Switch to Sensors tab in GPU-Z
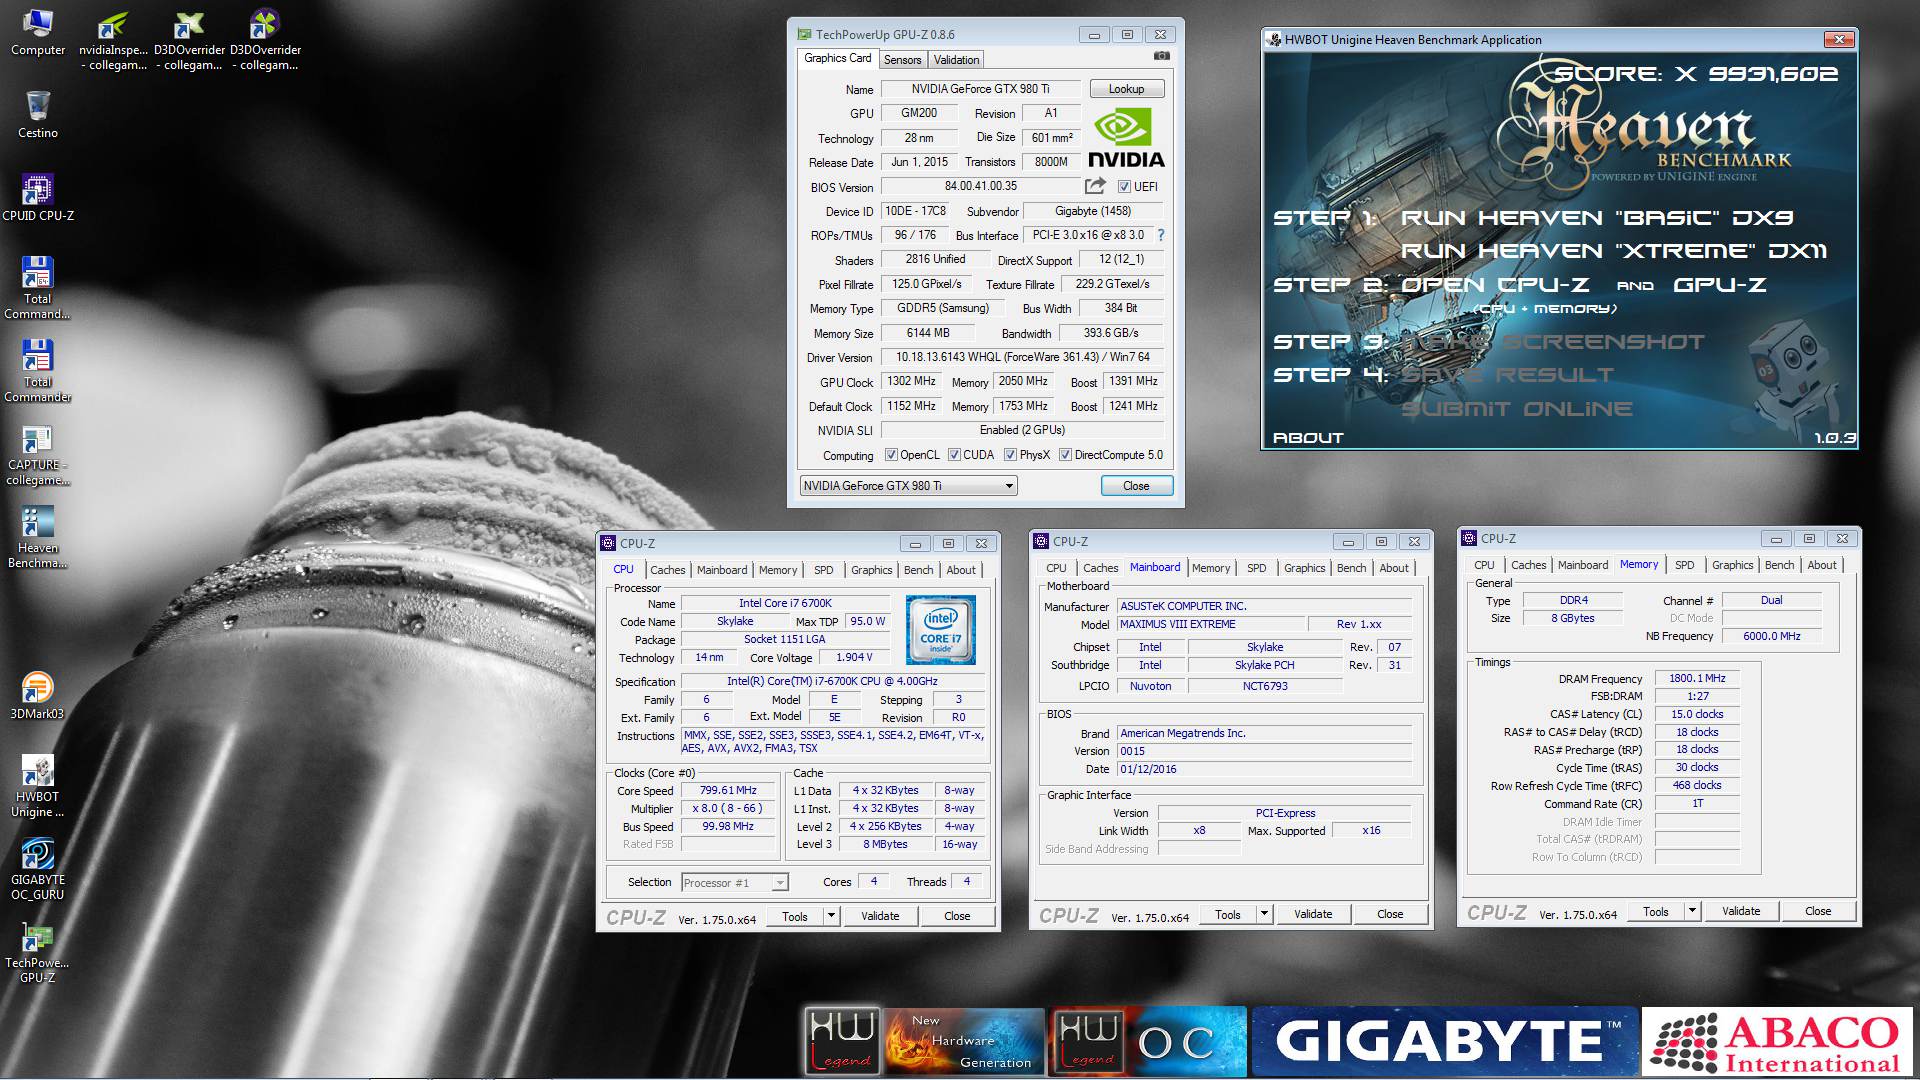1920x1080 pixels. [902, 59]
